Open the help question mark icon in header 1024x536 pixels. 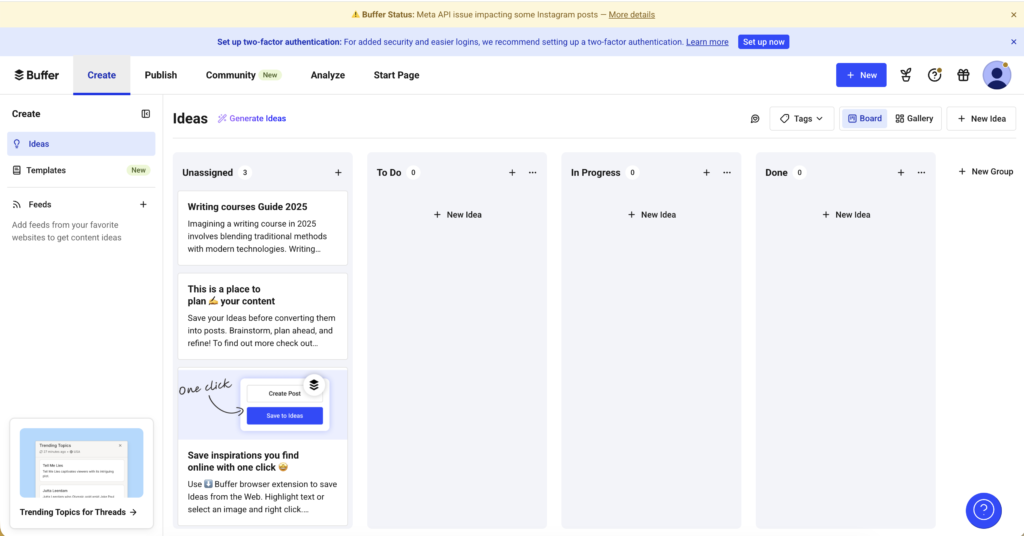pos(934,75)
